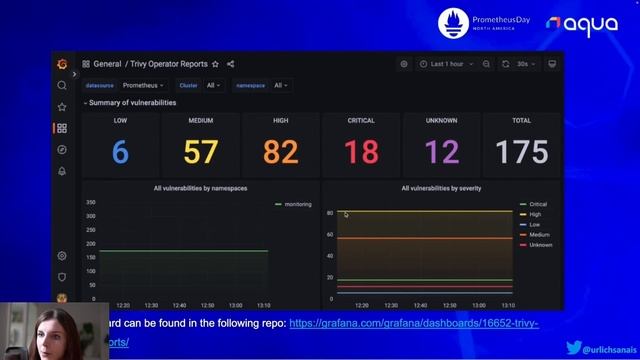Click the TOTAL value 175
Image resolution: width=640 pixels, height=360 pixels.
point(522,152)
